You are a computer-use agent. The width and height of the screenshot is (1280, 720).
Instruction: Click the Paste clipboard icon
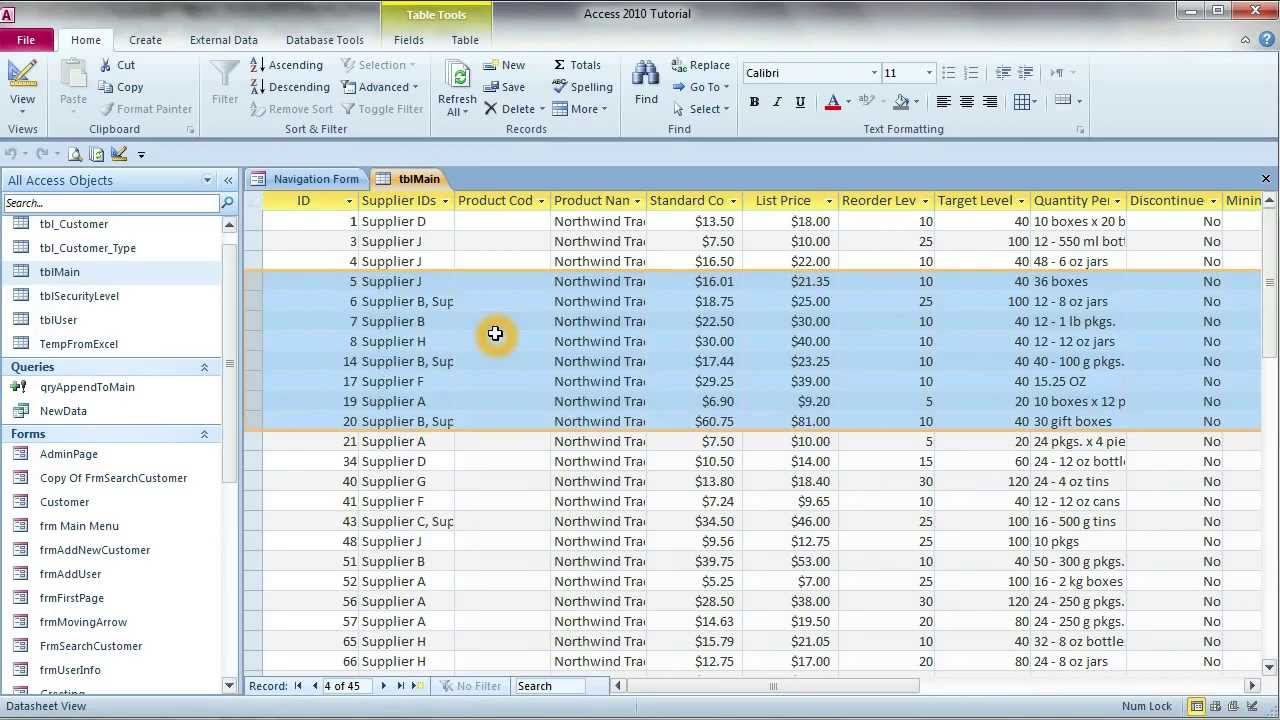(x=73, y=84)
